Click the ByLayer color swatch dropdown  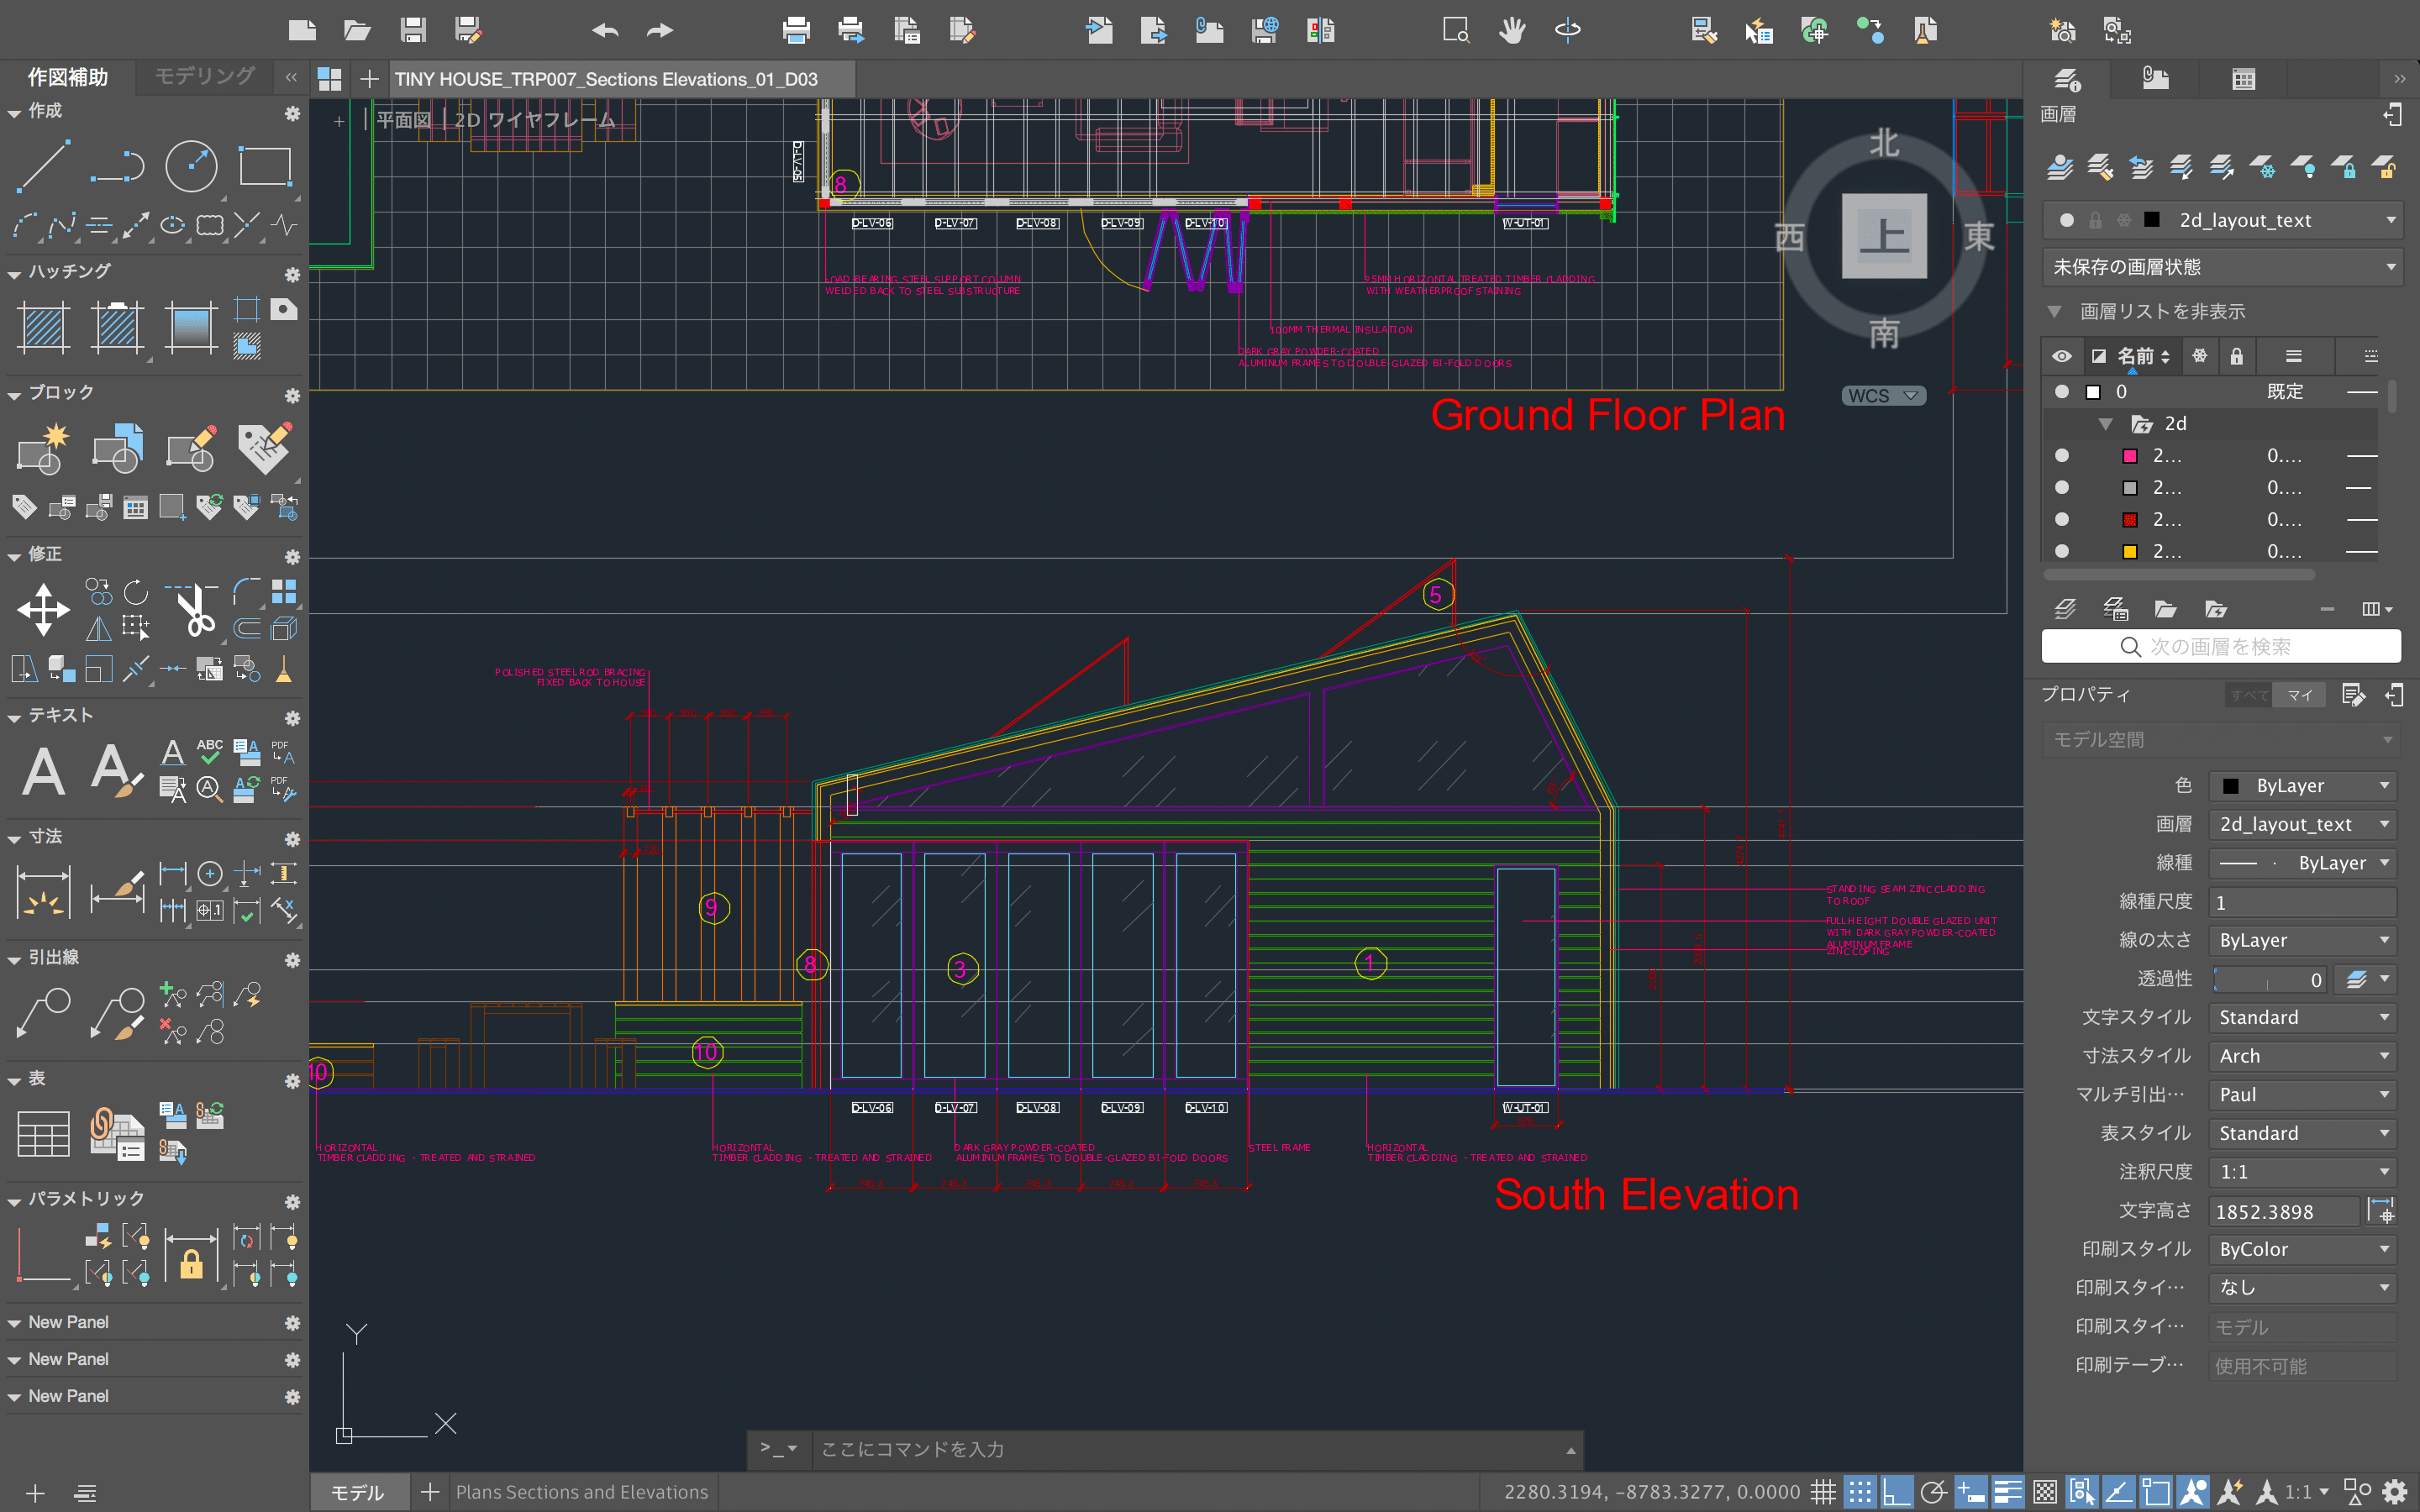click(2301, 786)
